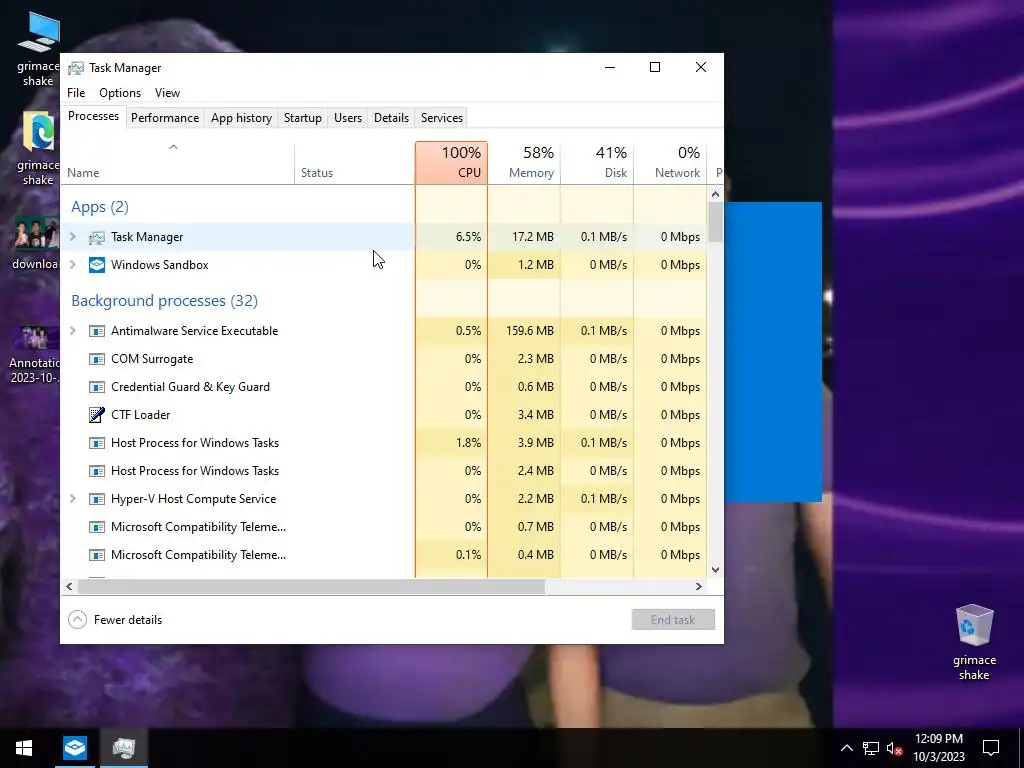Select the Recycle Bin 'grimace shake' desktop icon
This screenshot has width=1024, height=768.
point(974,643)
